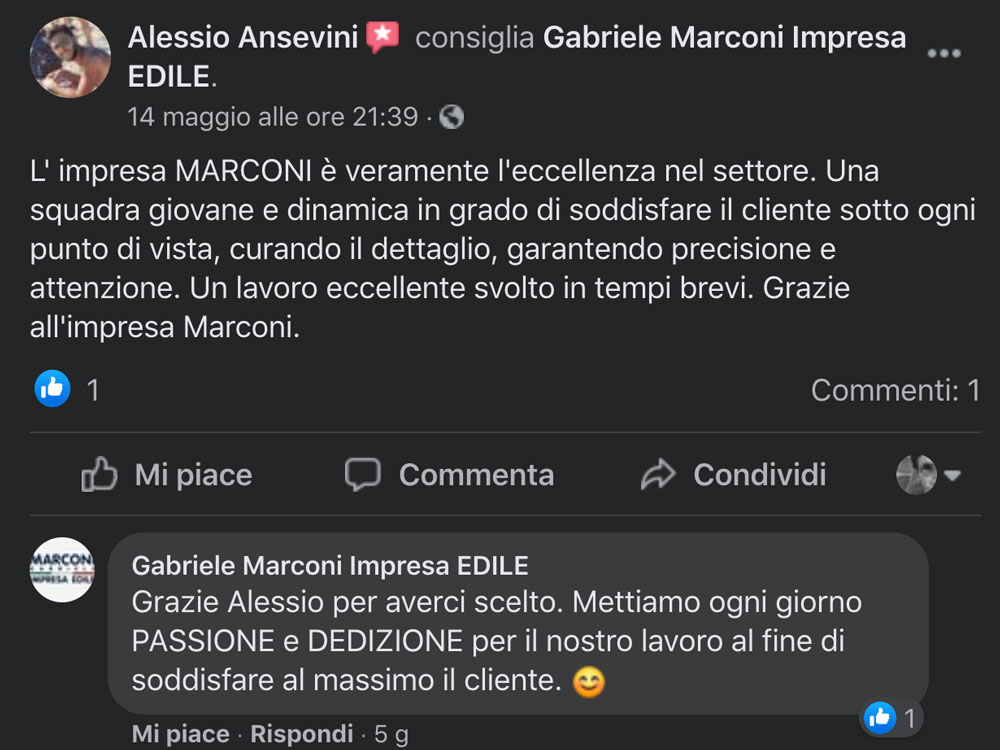Click the globe public audience icon
This screenshot has width=1000, height=750.
pyautogui.click(x=452, y=118)
